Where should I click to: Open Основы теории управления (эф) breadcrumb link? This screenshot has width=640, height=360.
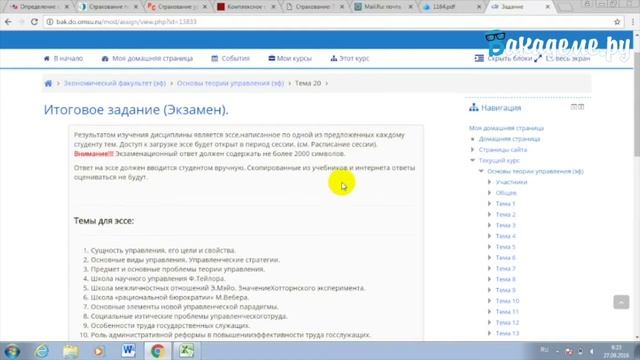[x=230, y=83]
